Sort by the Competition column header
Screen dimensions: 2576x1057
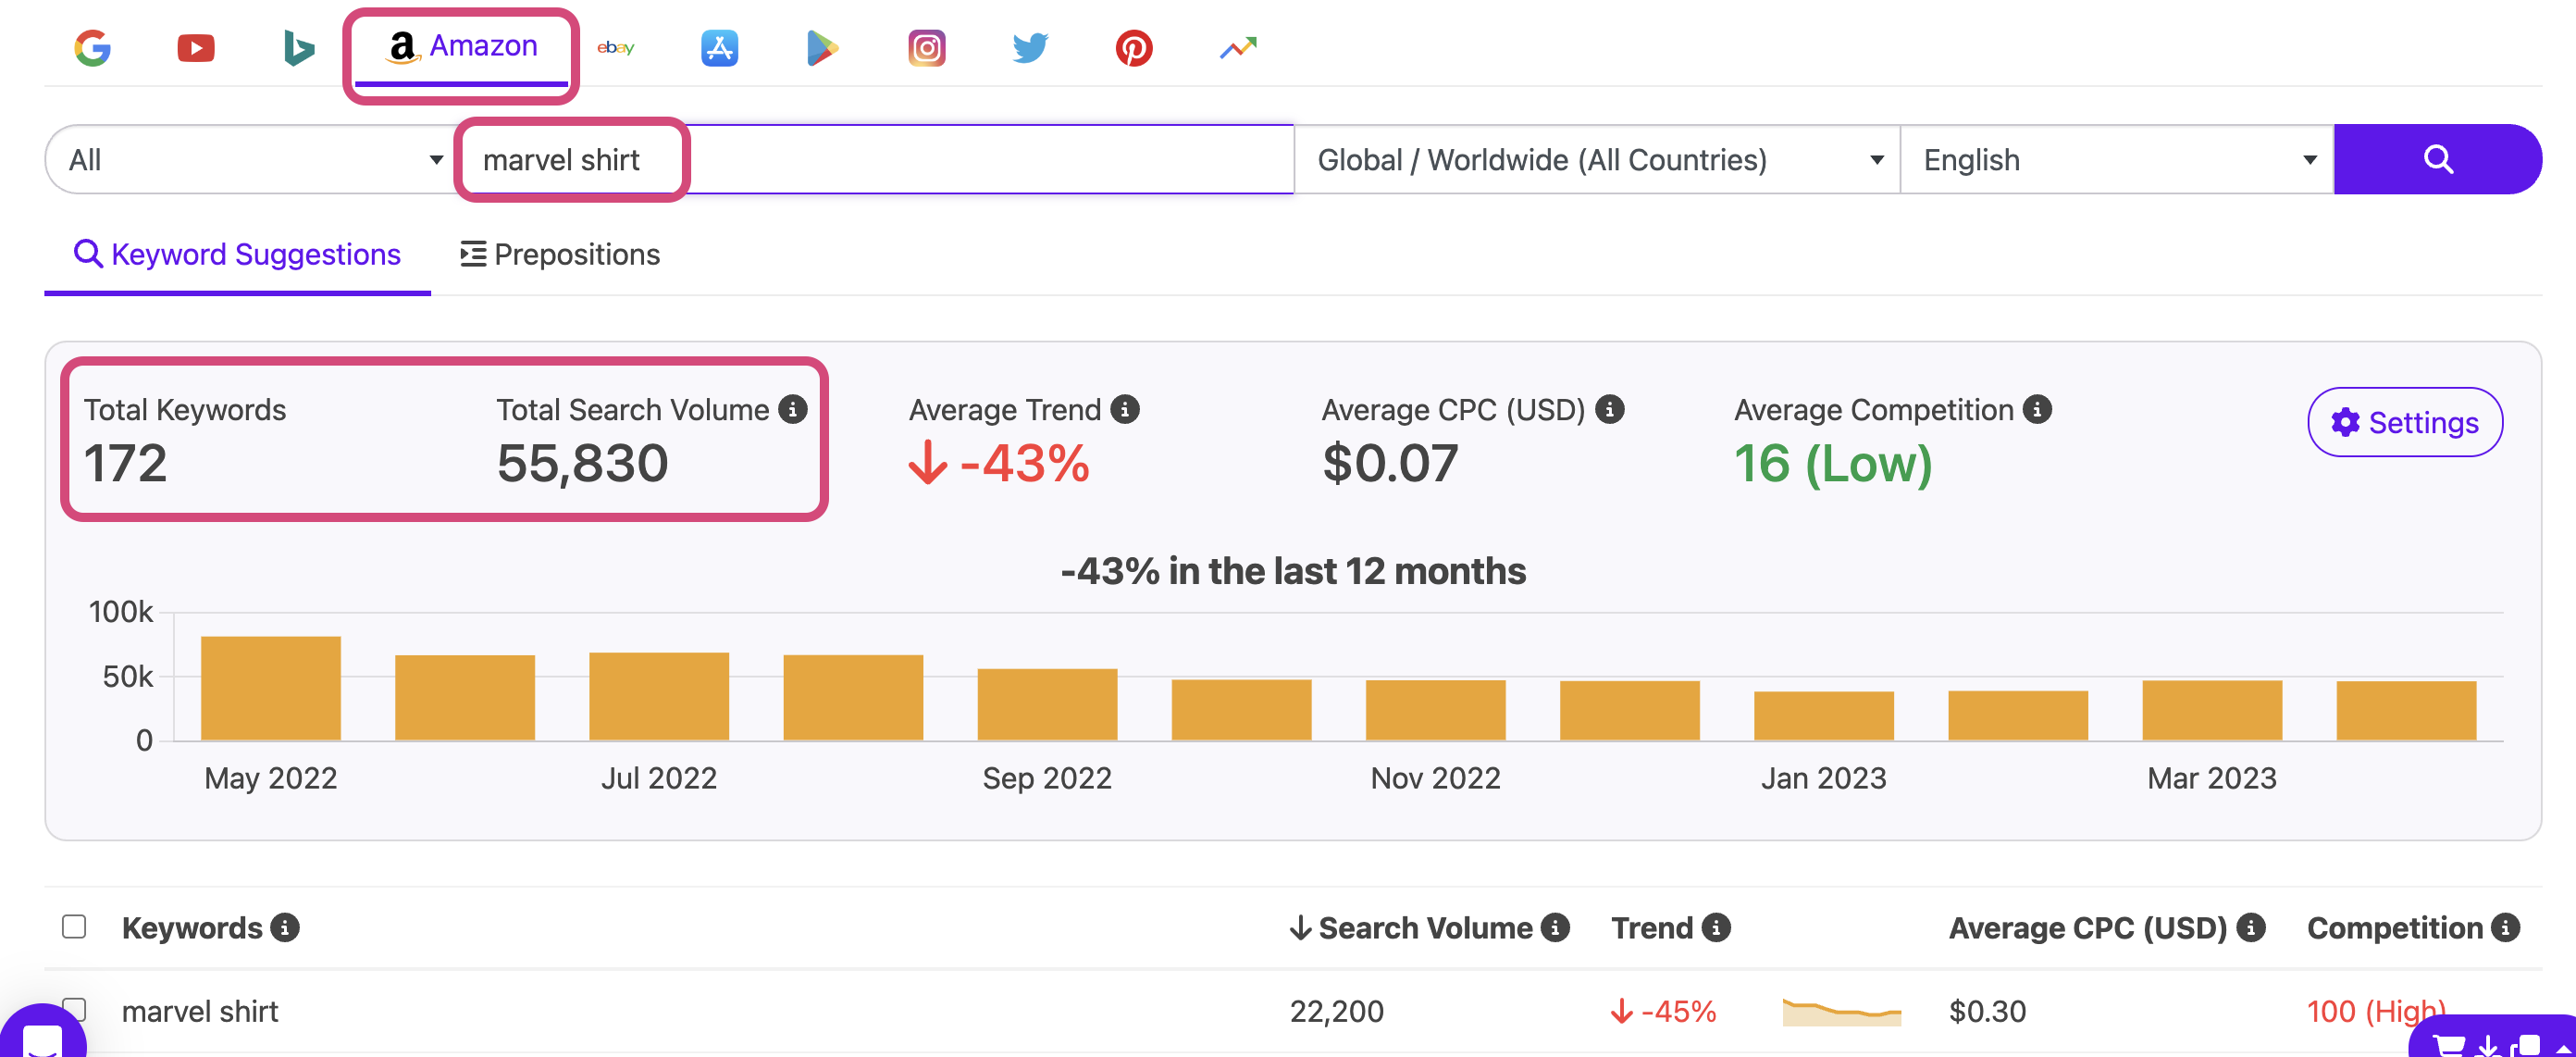pos(2395,927)
